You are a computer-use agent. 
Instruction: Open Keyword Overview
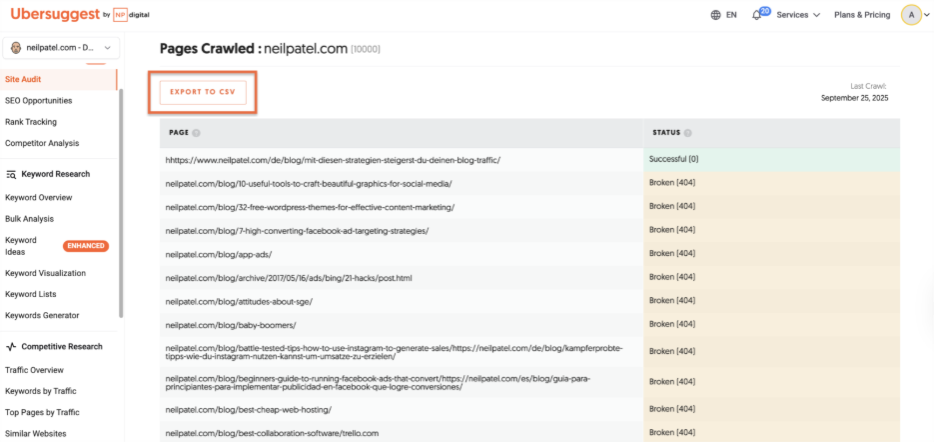(39, 198)
